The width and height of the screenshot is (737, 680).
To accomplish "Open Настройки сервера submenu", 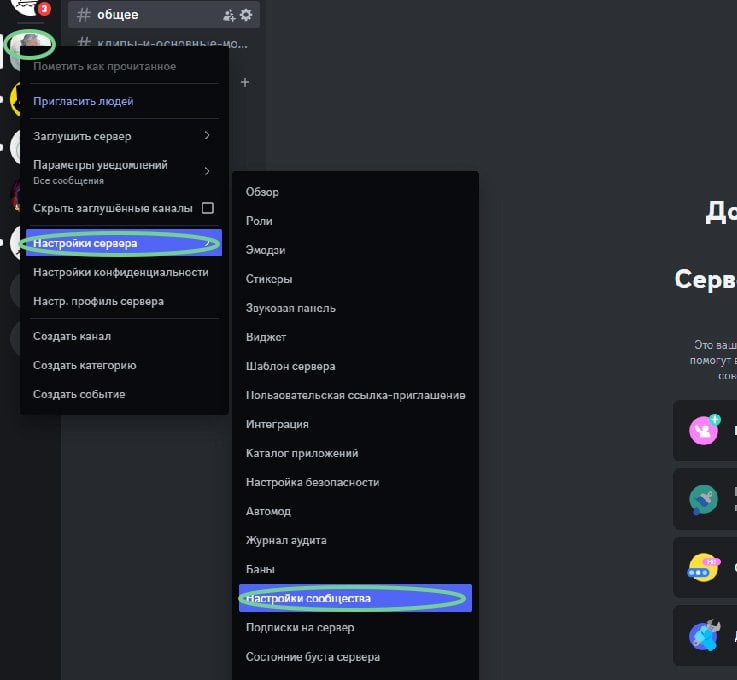I will click(124, 243).
